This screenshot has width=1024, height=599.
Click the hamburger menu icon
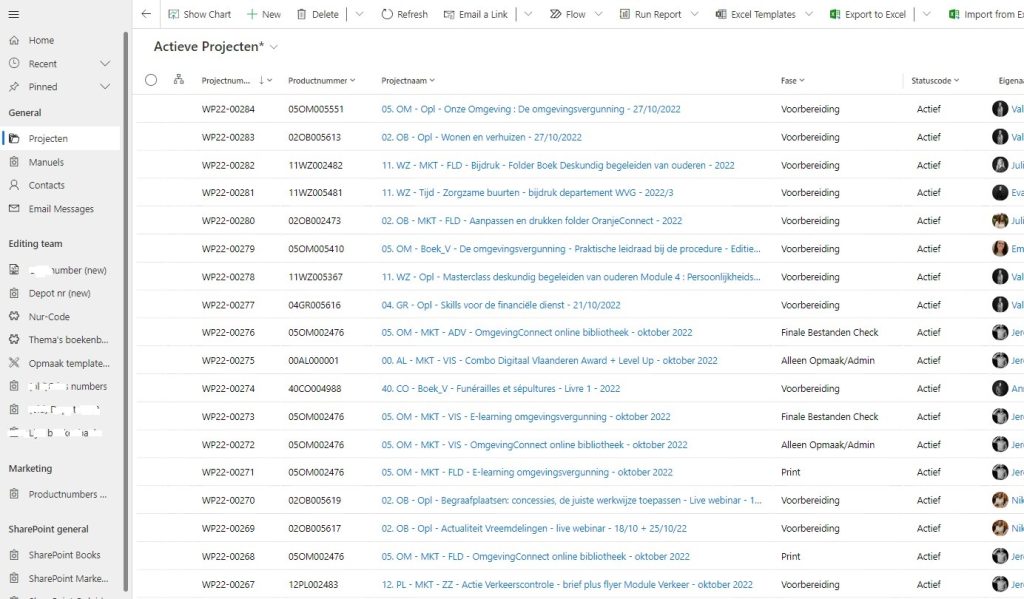14,13
